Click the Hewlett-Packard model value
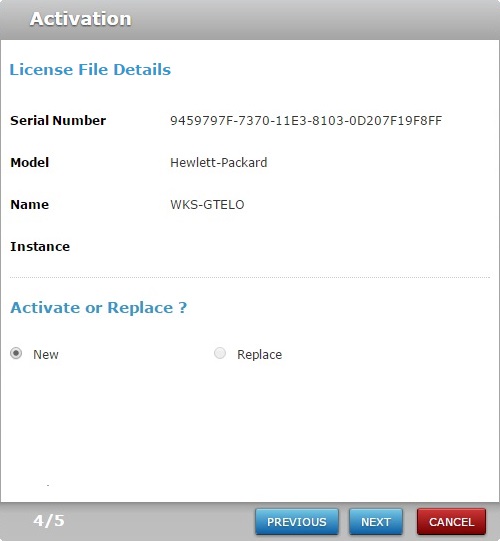 pos(219,163)
